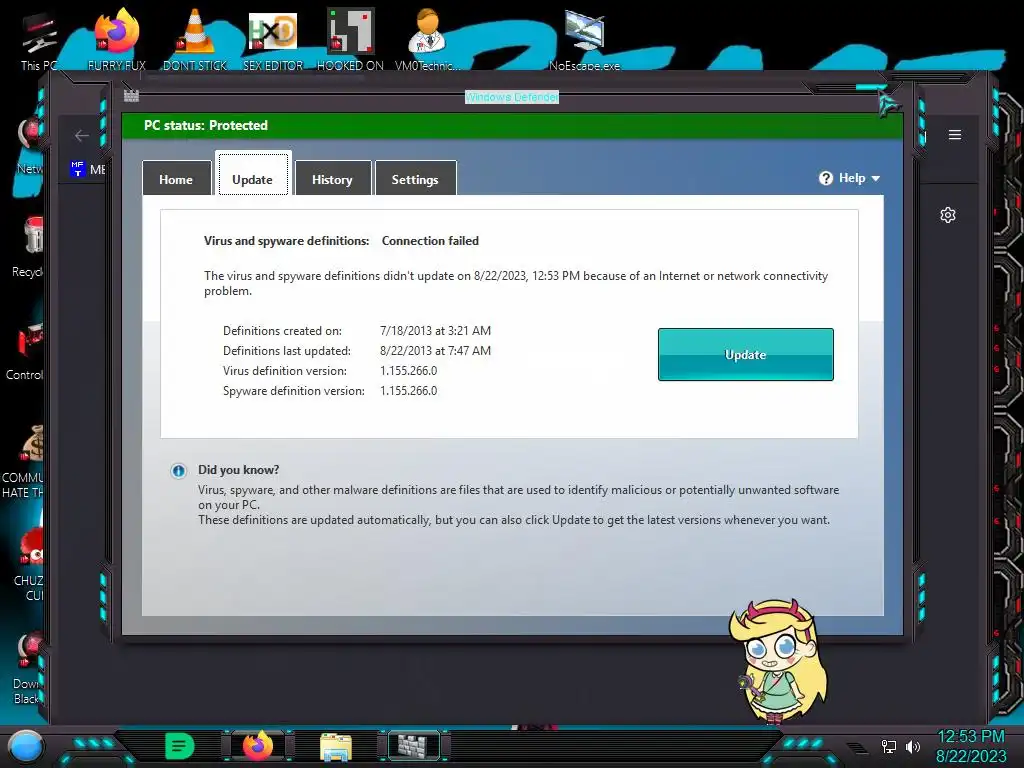Image resolution: width=1024 pixels, height=768 pixels.
Task: Click the gear icon in background window
Action: pos(948,215)
